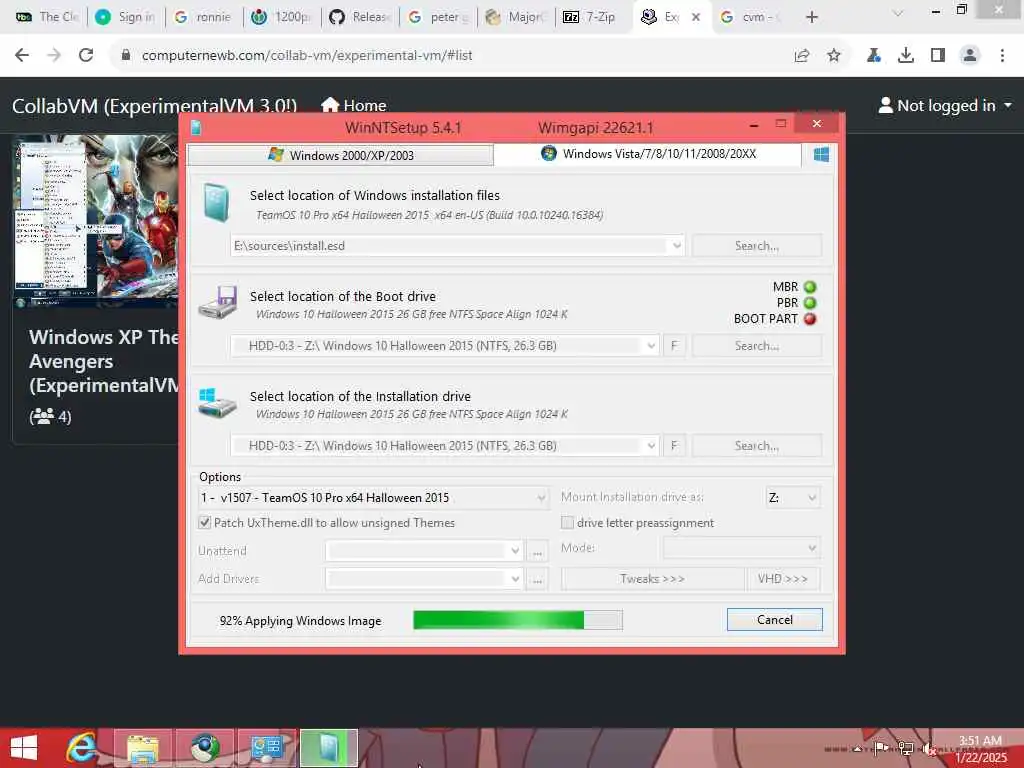Viewport: 1024px width, 768px height.
Task: Open Windows XP The Avengers VM thumbnail
Action: tap(97, 221)
